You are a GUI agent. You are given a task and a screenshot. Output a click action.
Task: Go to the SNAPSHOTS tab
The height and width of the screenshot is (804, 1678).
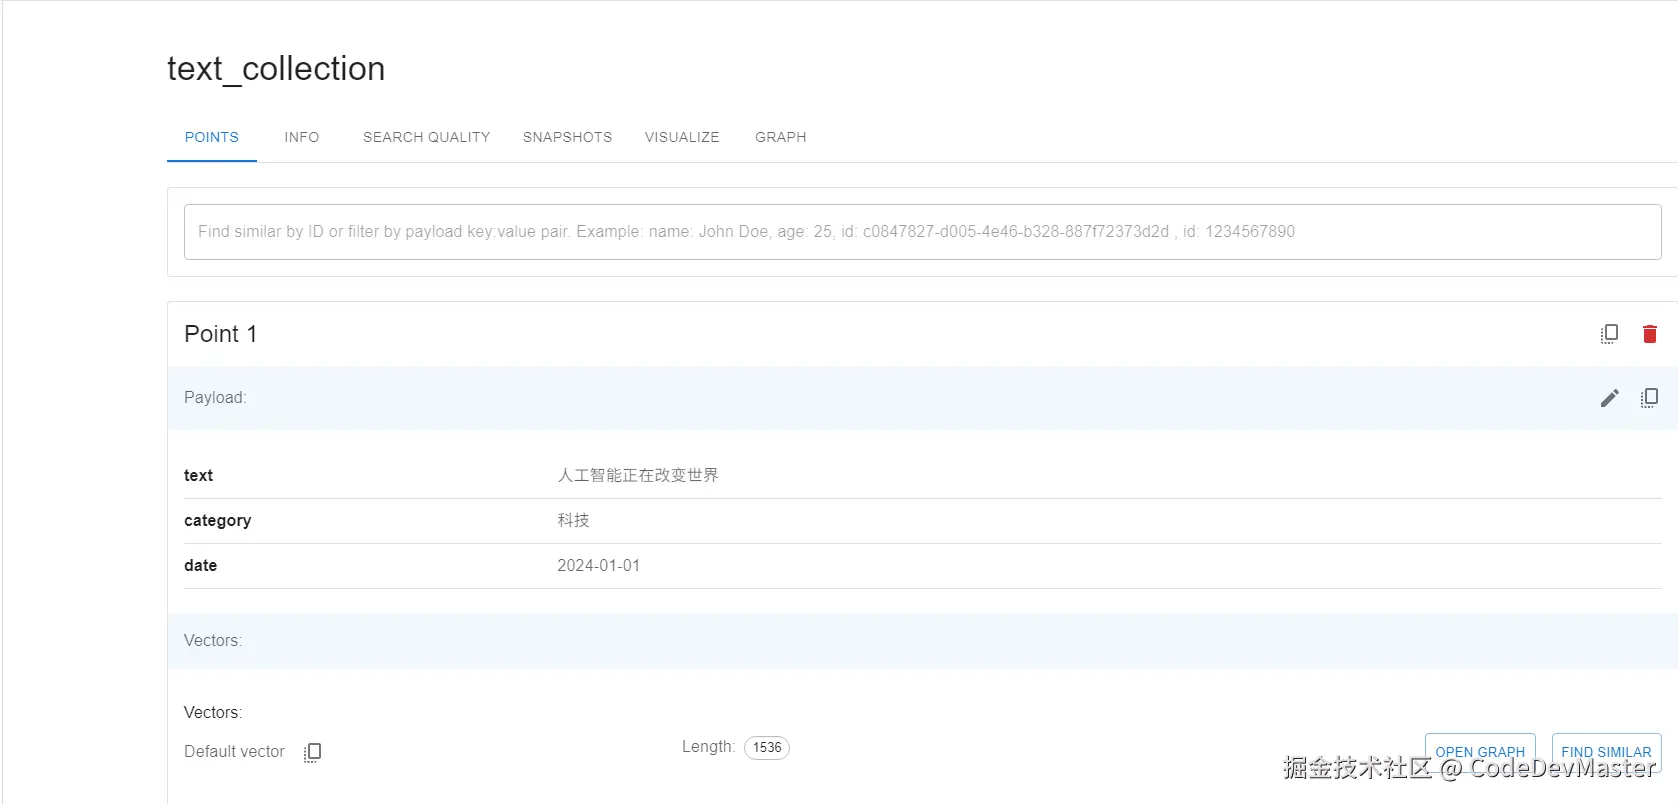[567, 137]
